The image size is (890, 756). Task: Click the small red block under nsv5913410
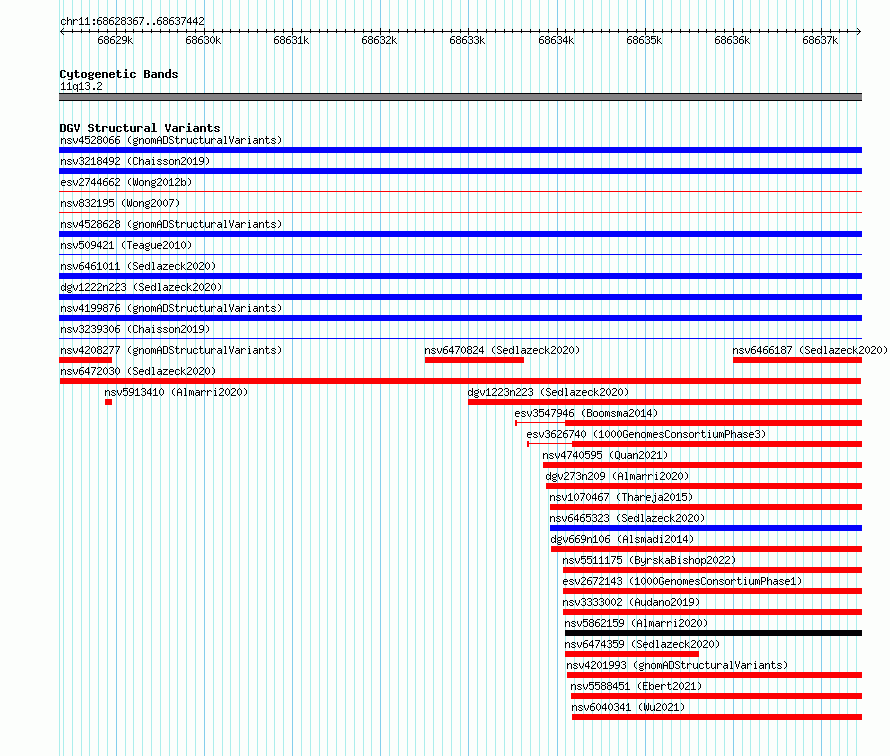108,402
